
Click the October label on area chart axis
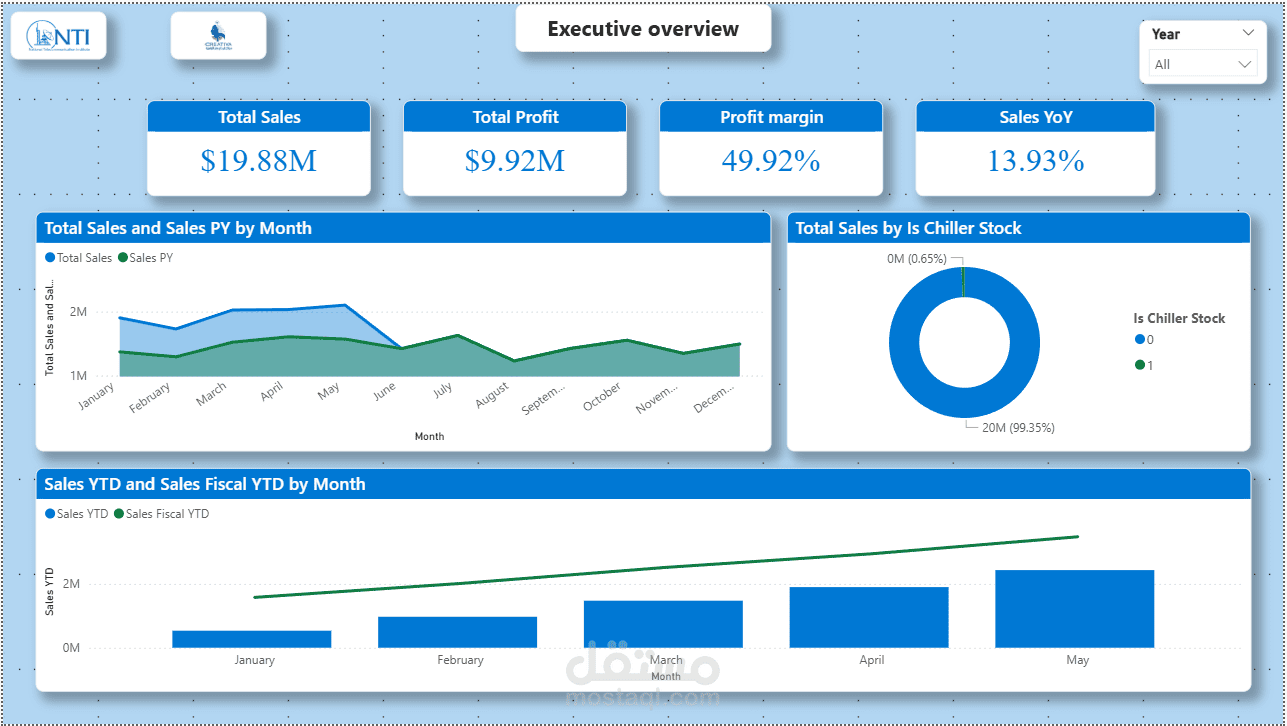click(602, 396)
